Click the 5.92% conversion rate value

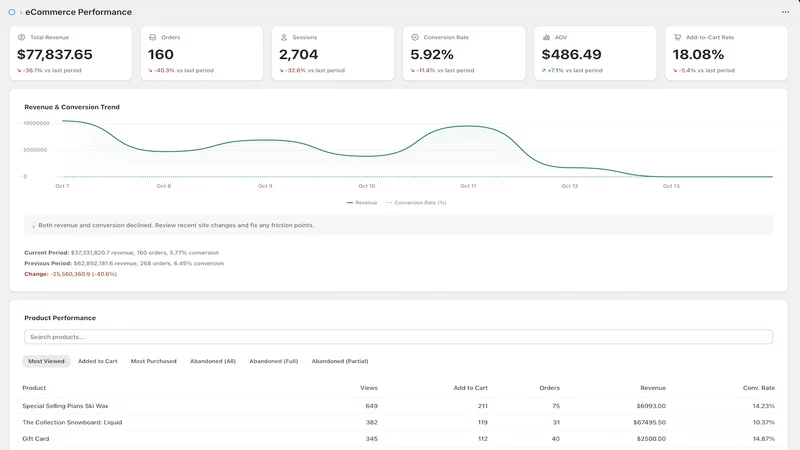[432, 54]
